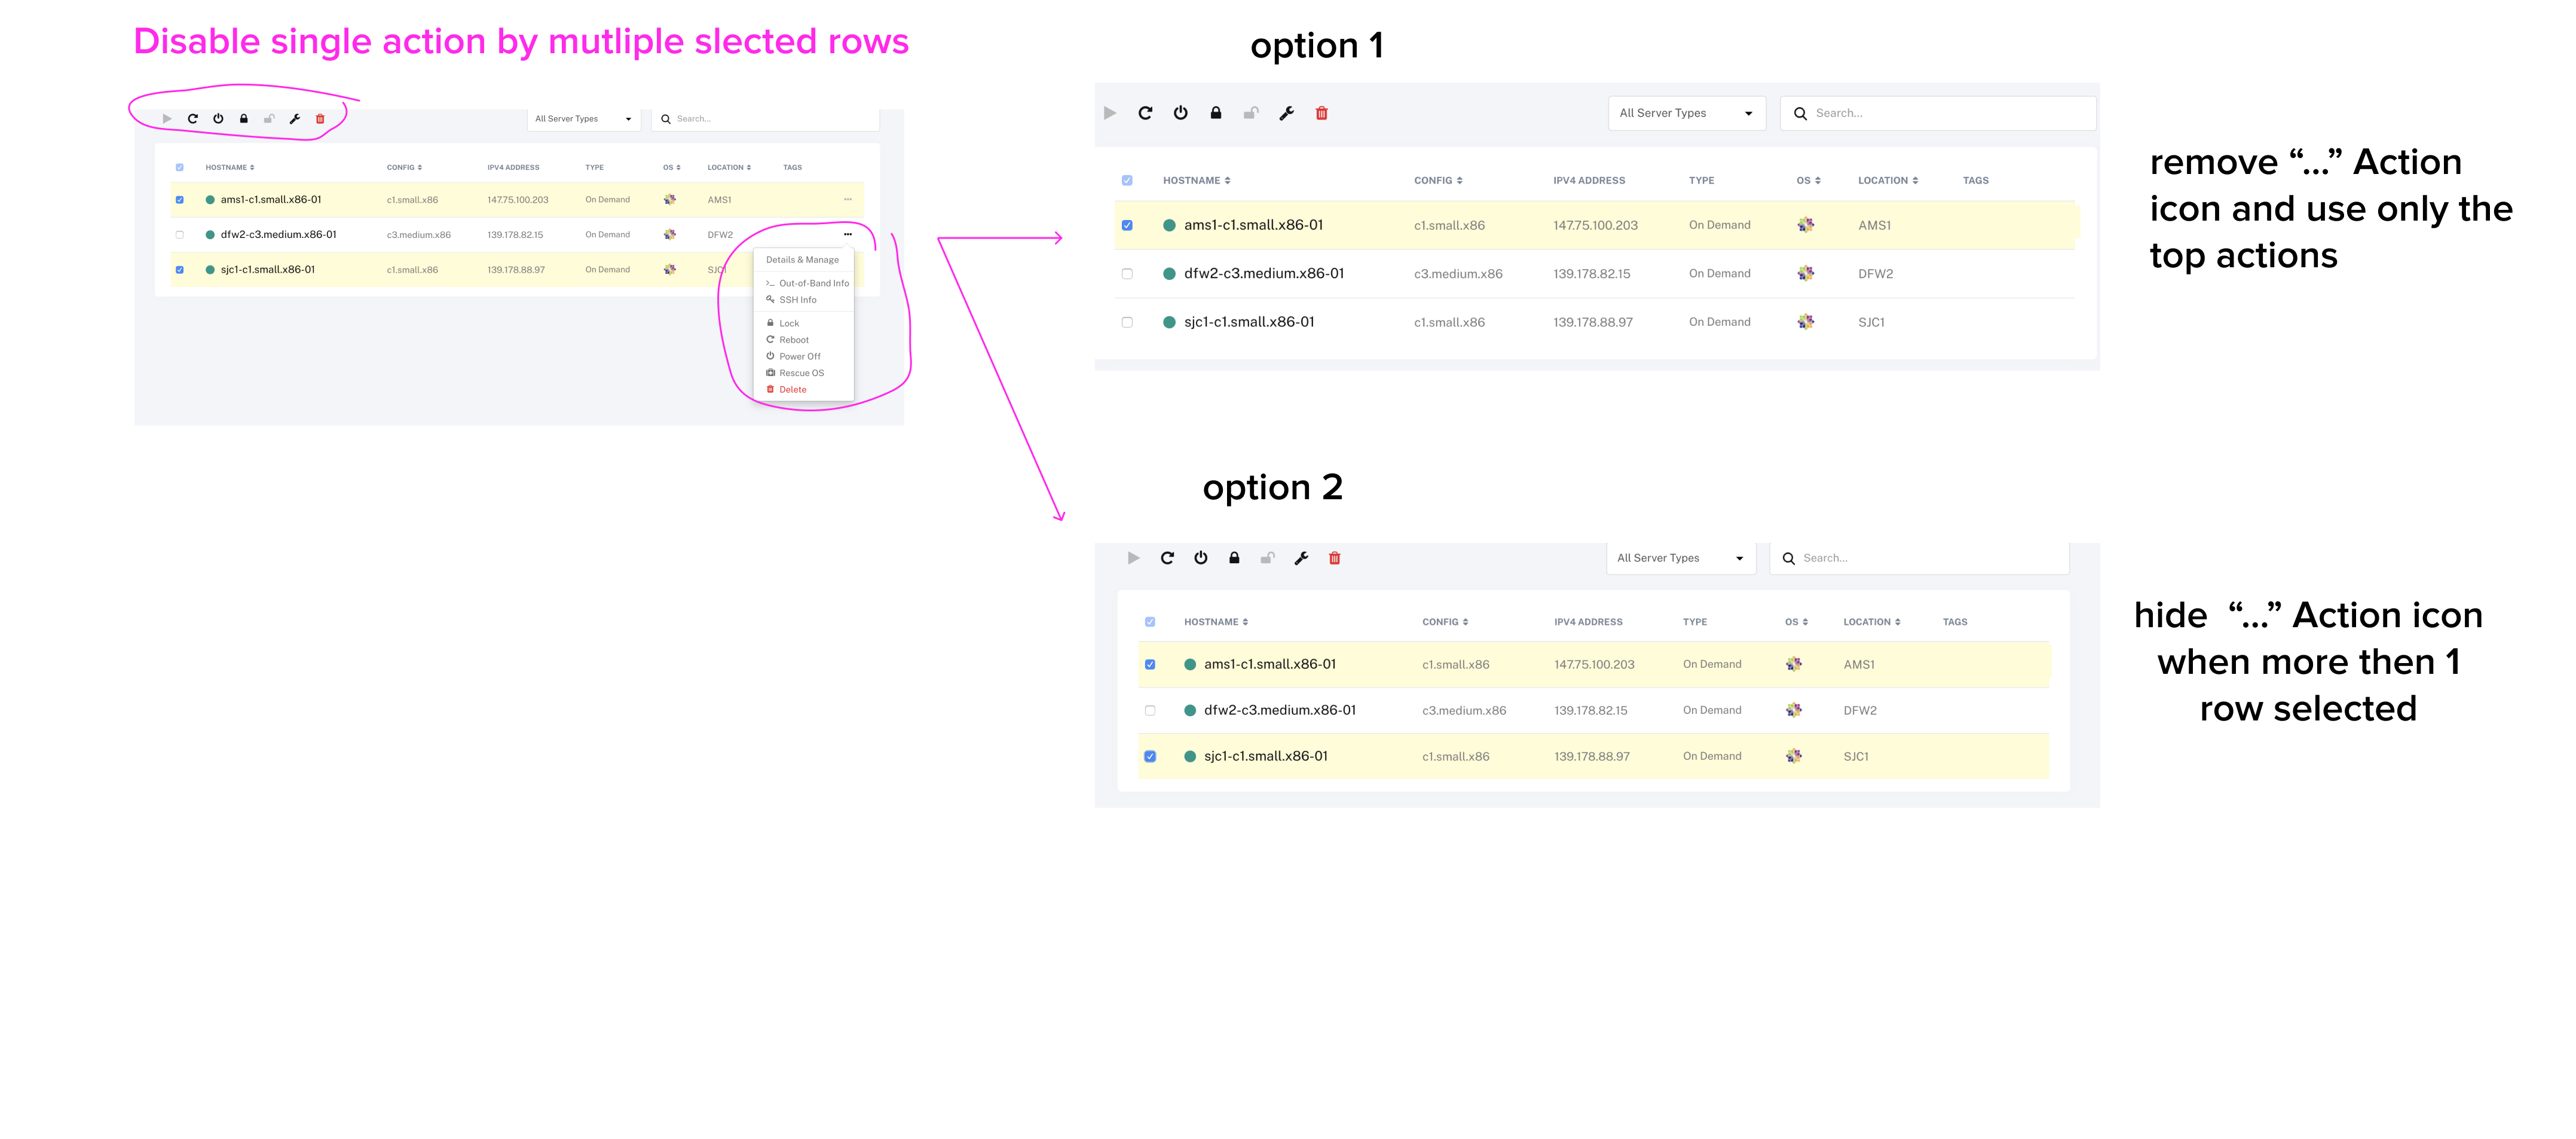Check dfw2-c3.medium.x86-01 row checkbox in option 1
The image size is (2576, 1139).
[x=1127, y=274]
